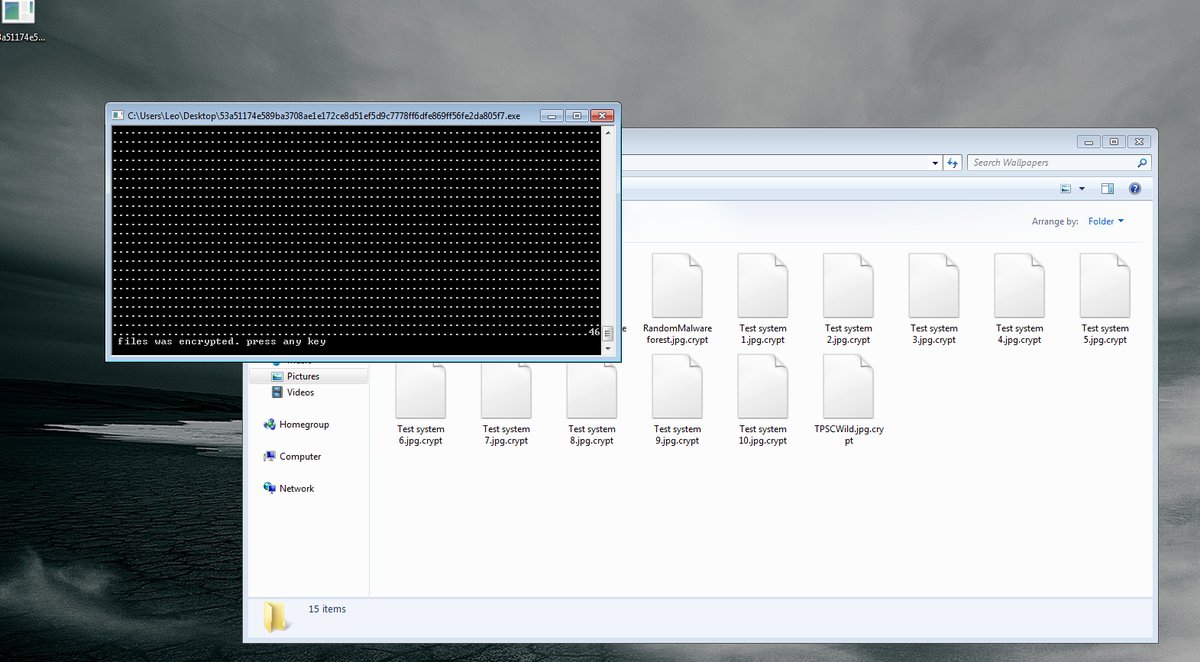Viewport: 1200px width, 662px height.
Task: Open the view options dropdown arrow
Action: pos(1081,188)
